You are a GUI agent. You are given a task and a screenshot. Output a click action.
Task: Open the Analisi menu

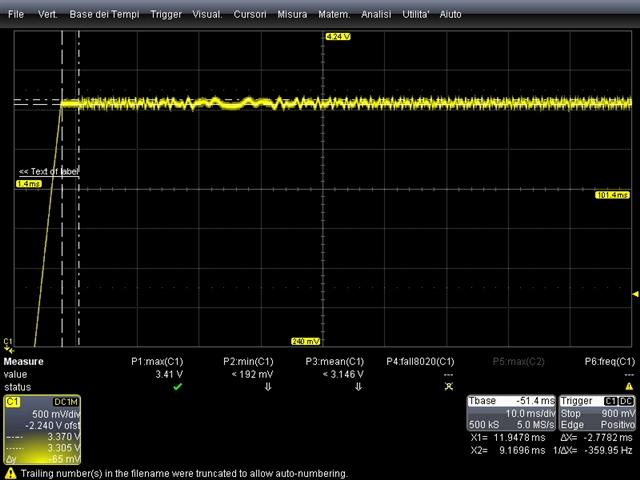click(376, 14)
